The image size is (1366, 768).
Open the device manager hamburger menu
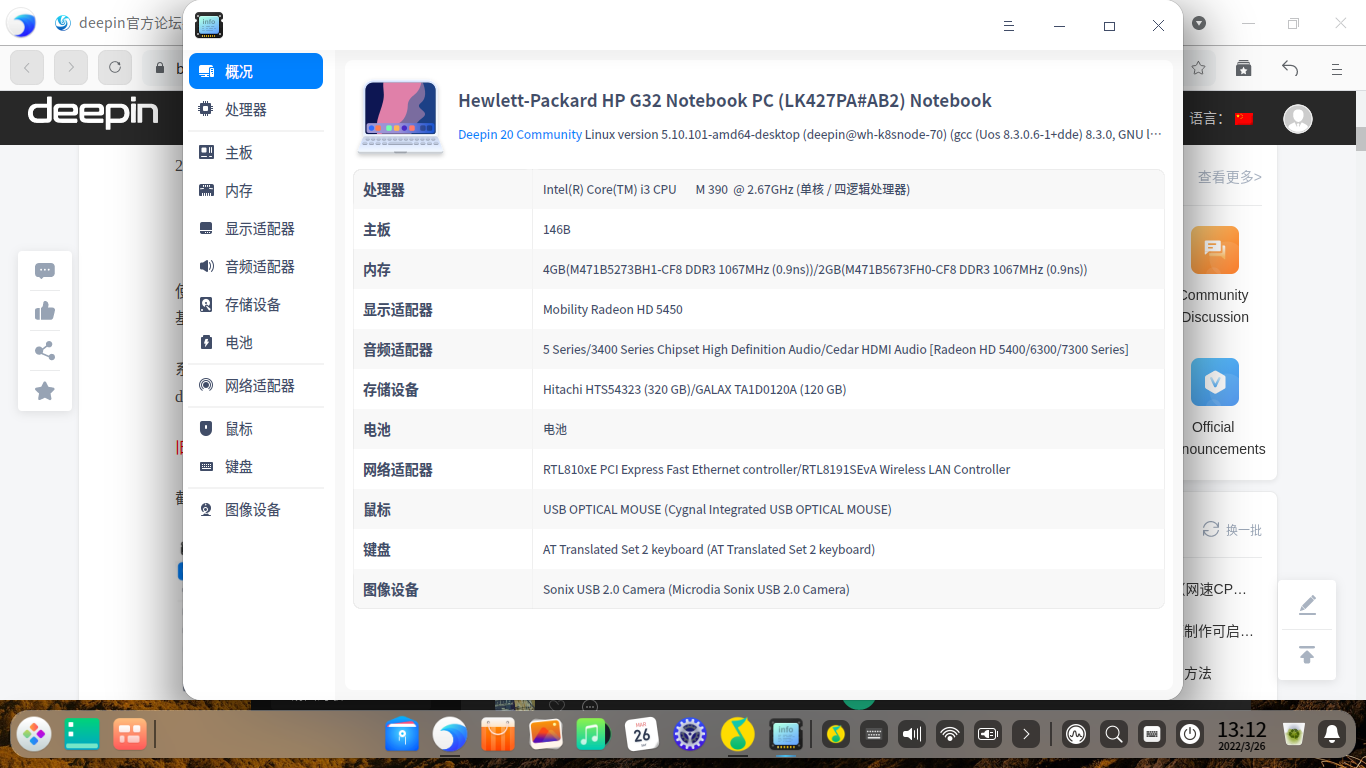tap(1009, 26)
